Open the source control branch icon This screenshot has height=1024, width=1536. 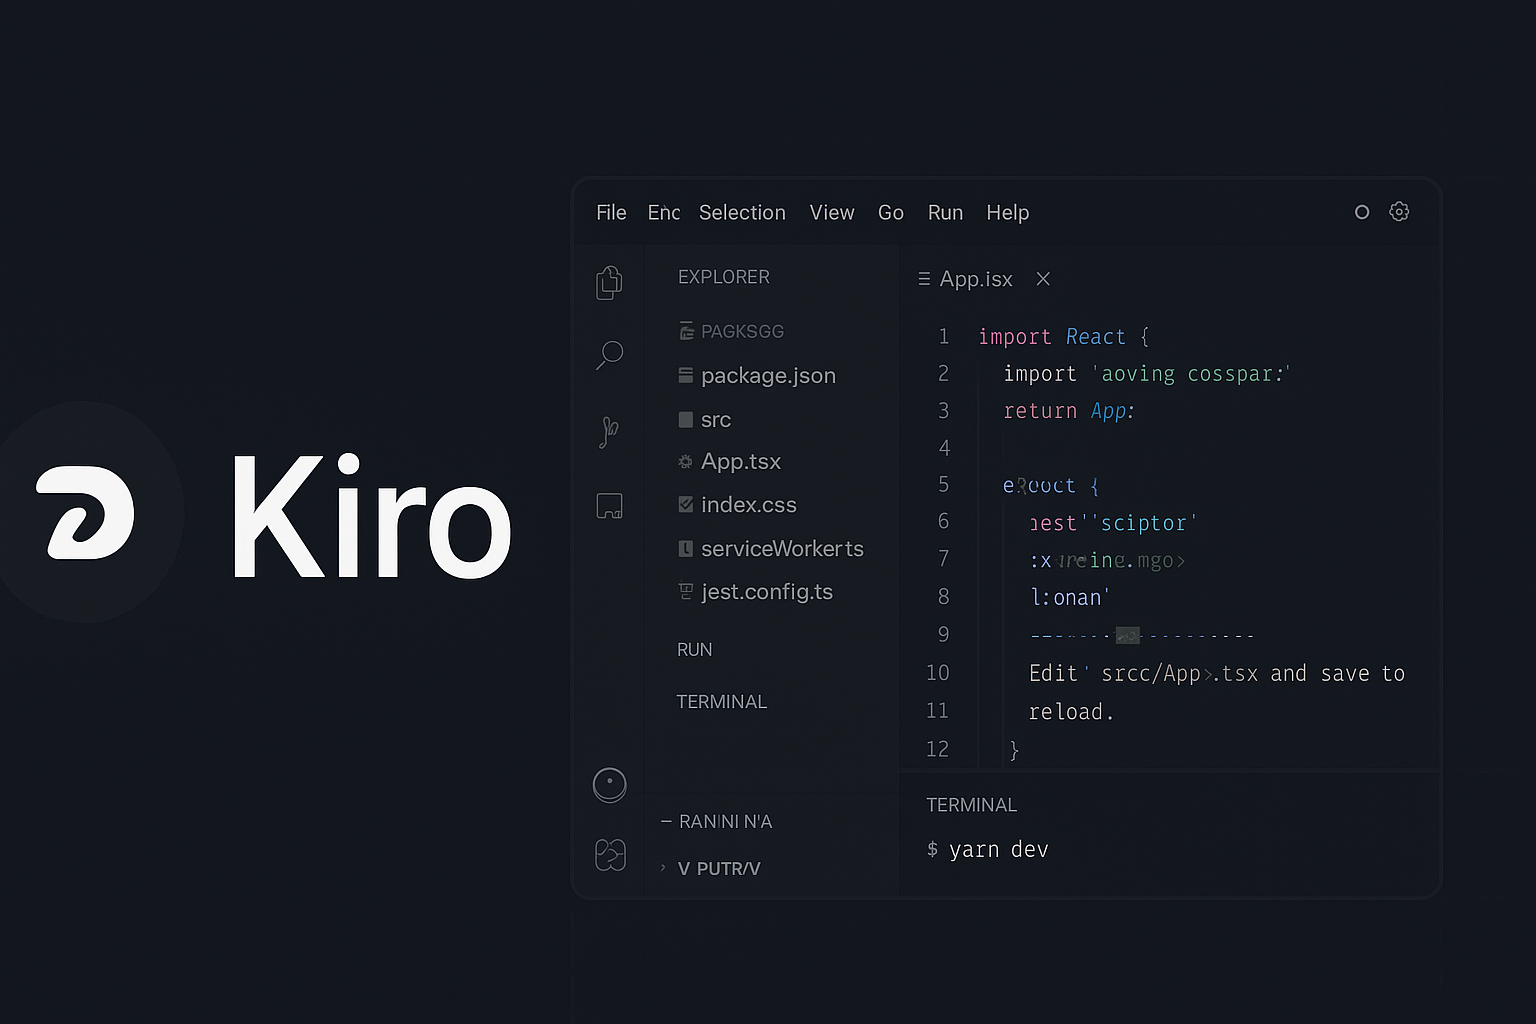(x=609, y=431)
